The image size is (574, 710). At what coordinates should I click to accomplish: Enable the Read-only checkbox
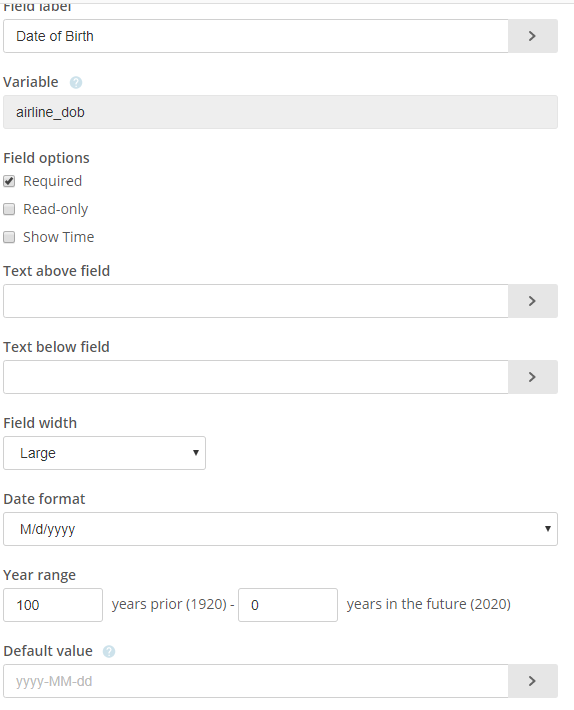[x=9, y=209]
